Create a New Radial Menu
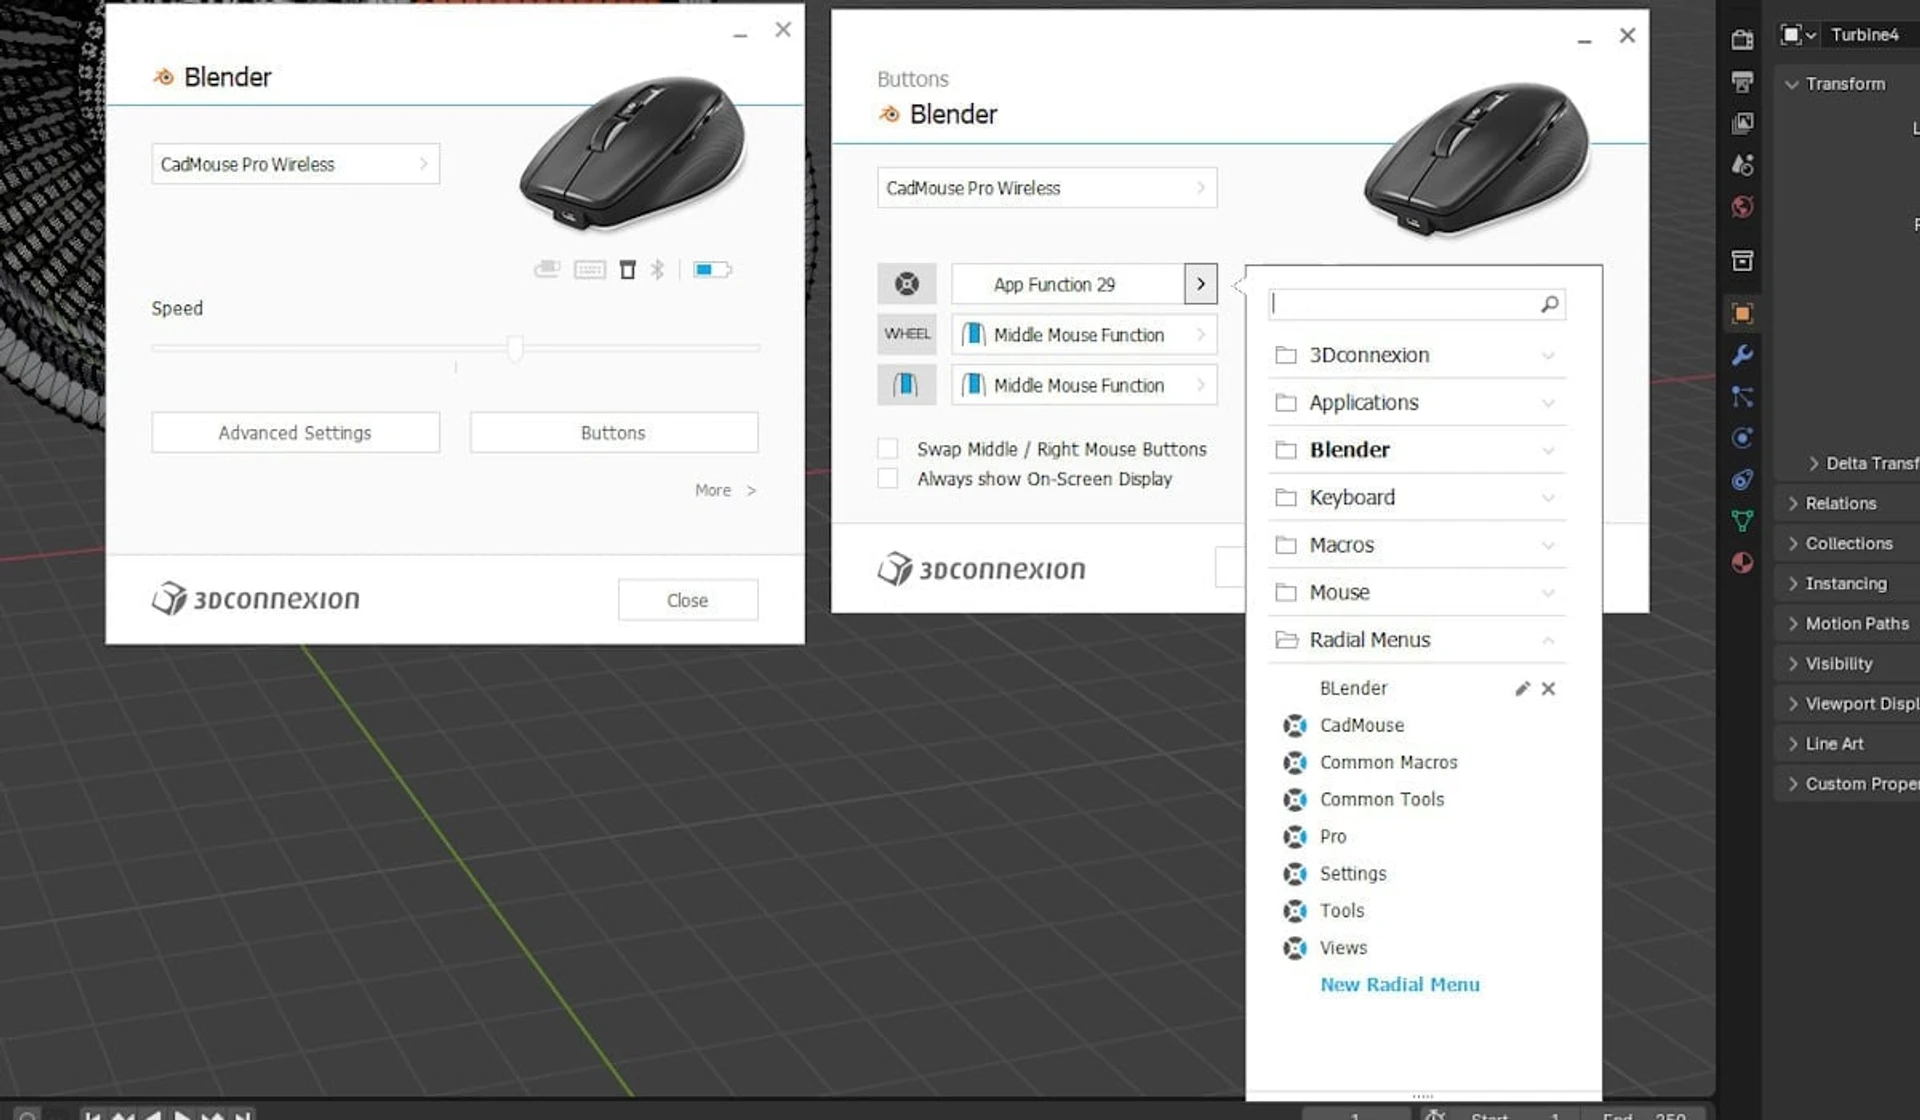 click(1399, 984)
